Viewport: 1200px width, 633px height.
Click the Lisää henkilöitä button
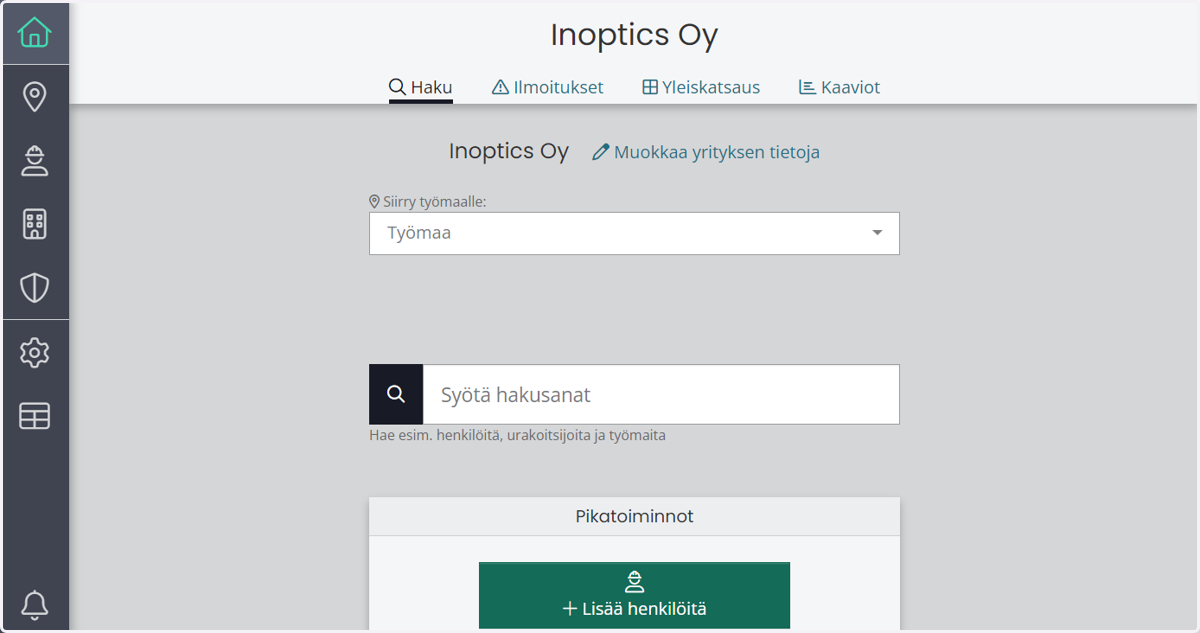pyautogui.click(x=634, y=595)
